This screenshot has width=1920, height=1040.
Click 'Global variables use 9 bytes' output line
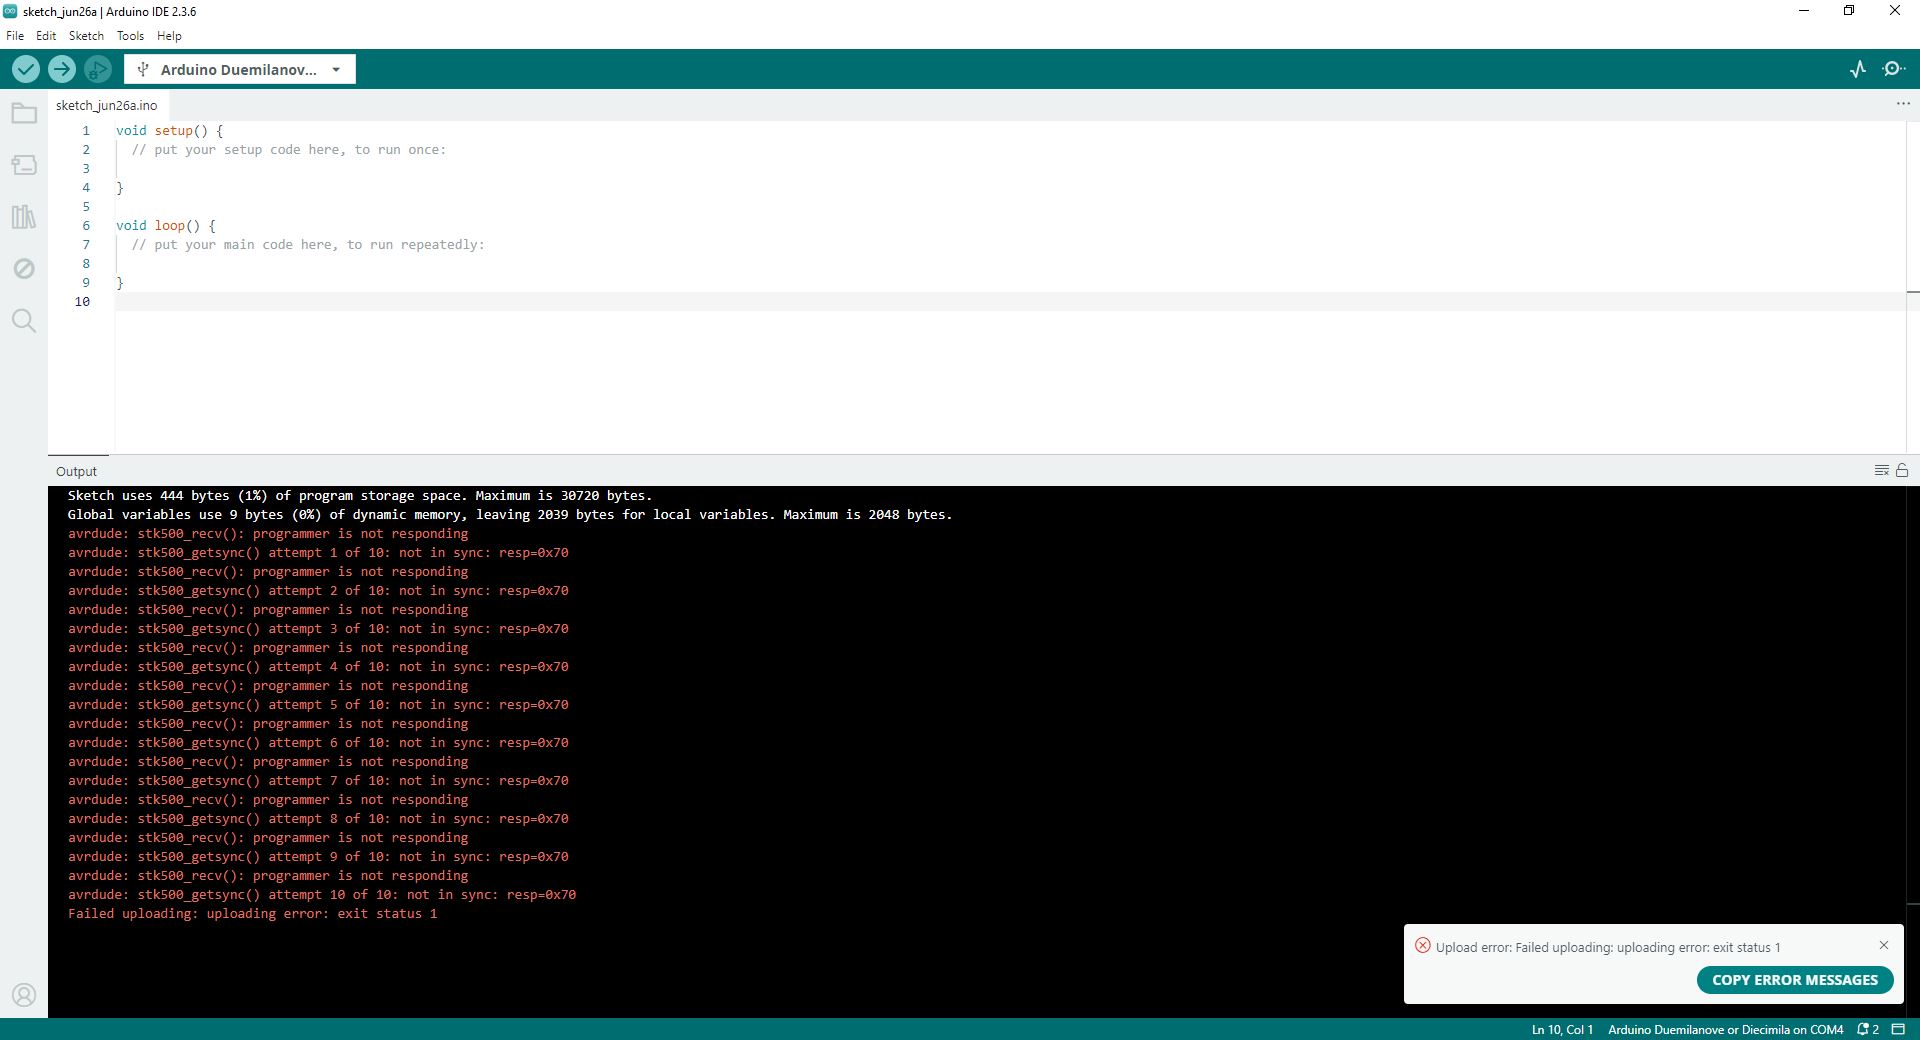[510, 515]
